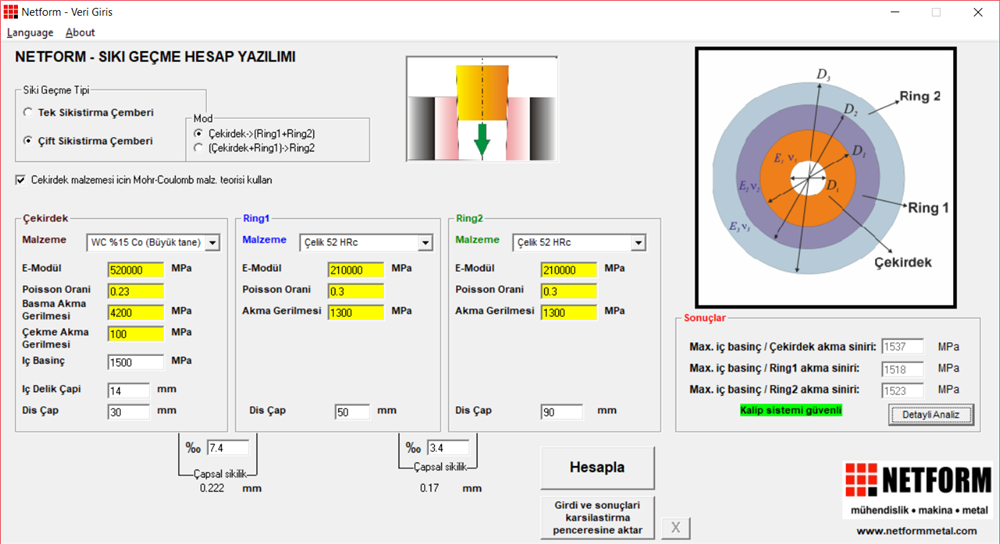Click the concentric rings diagram

click(x=825, y=178)
